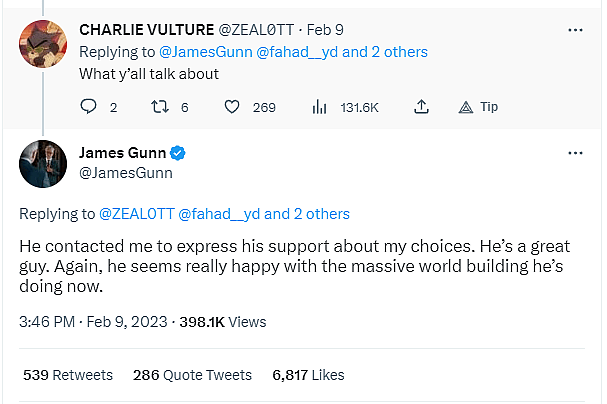The width and height of the screenshot is (607, 404).
Task: Like the Charlie Vulture tweet
Action: [233, 107]
